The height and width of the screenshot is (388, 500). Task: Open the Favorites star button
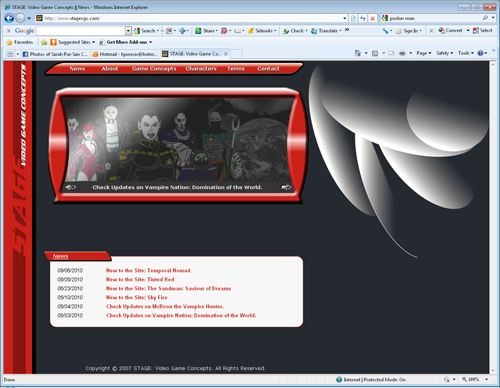[x=20, y=42]
